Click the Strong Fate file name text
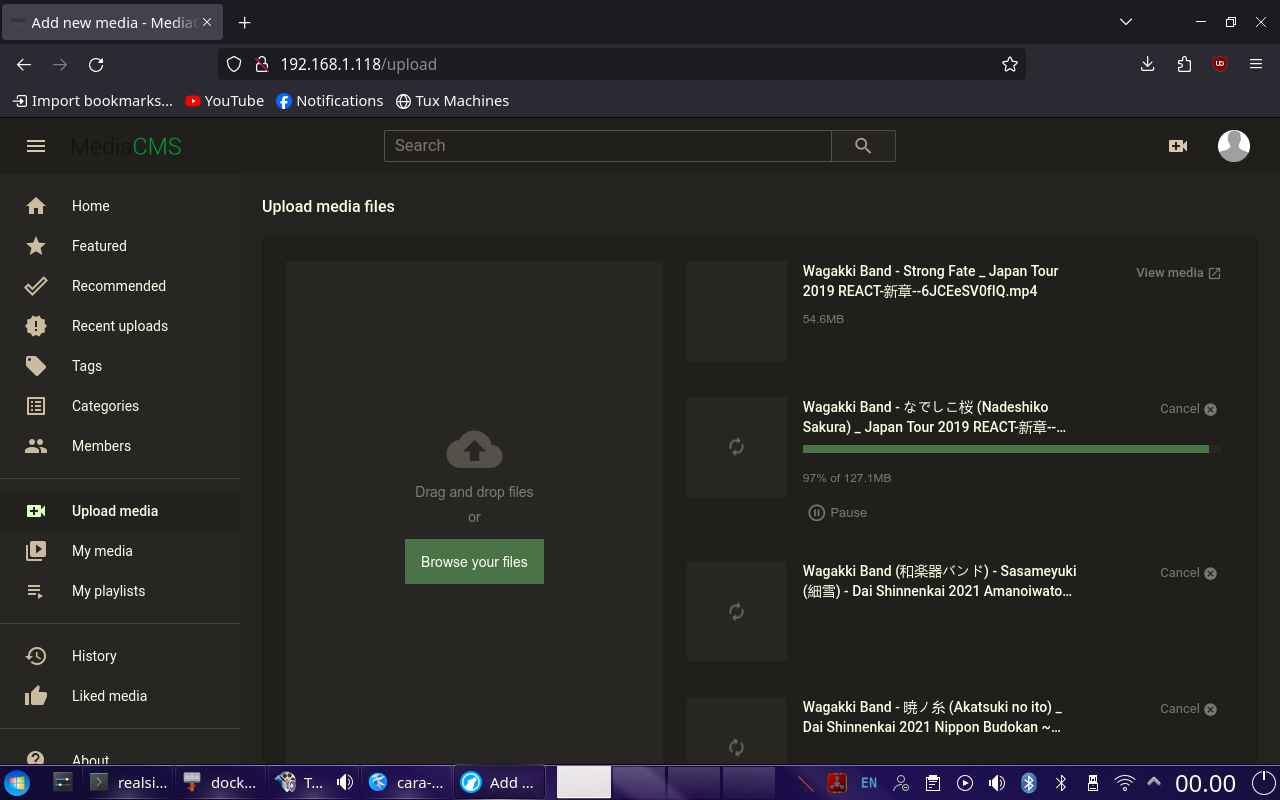This screenshot has height=800, width=1280. click(x=930, y=281)
